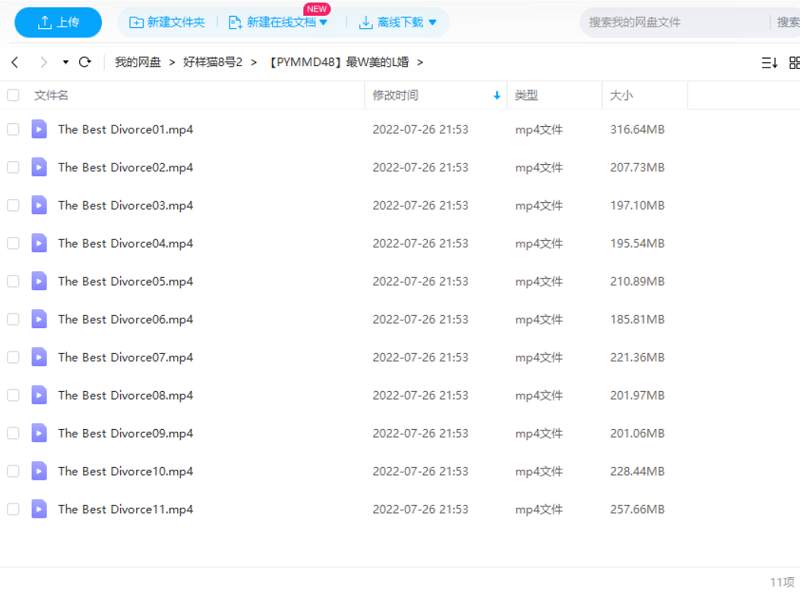
Task: Click the back navigation arrow
Action: point(15,62)
